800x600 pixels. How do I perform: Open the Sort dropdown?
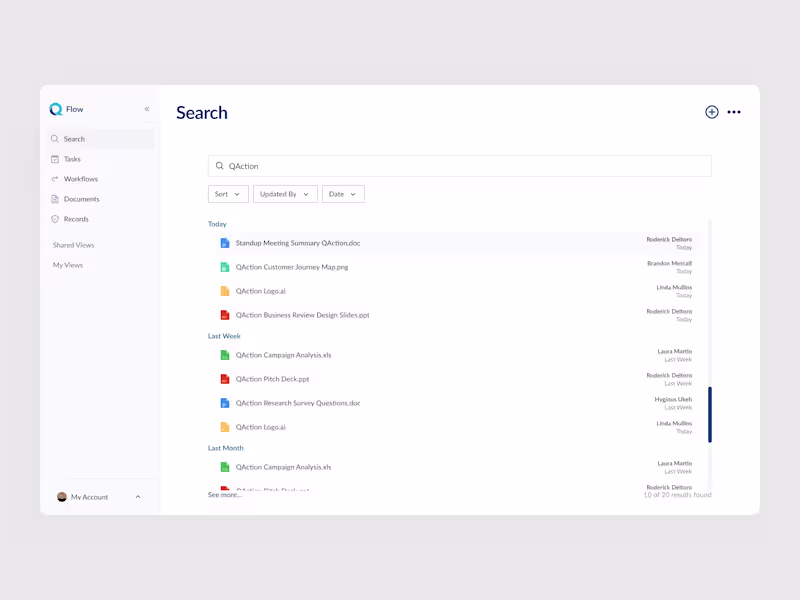(227, 193)
